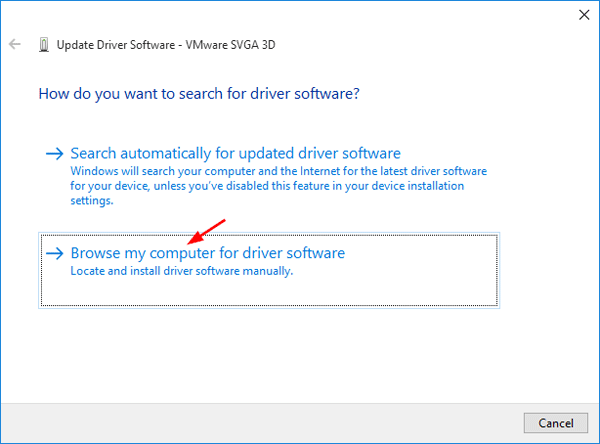Screen dimensions: 600x444
Task: Click the arrow icon beside Search automatically
Action: pos(55,154)
